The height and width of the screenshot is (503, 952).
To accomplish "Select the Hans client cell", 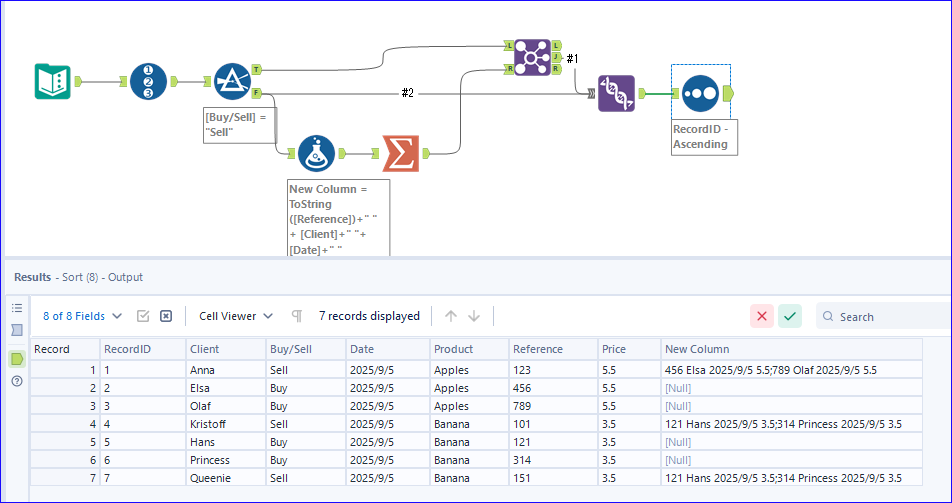I will pos(226,442).
